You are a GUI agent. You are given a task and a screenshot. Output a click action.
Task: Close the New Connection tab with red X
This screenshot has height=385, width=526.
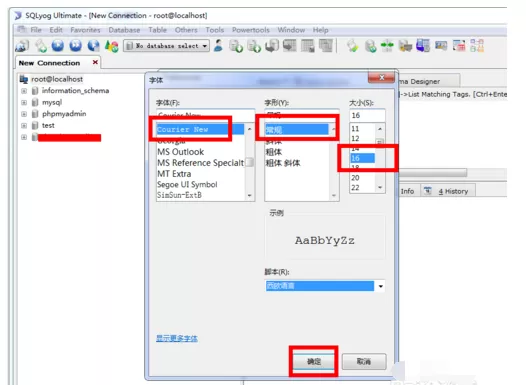(x=95, y=62)
